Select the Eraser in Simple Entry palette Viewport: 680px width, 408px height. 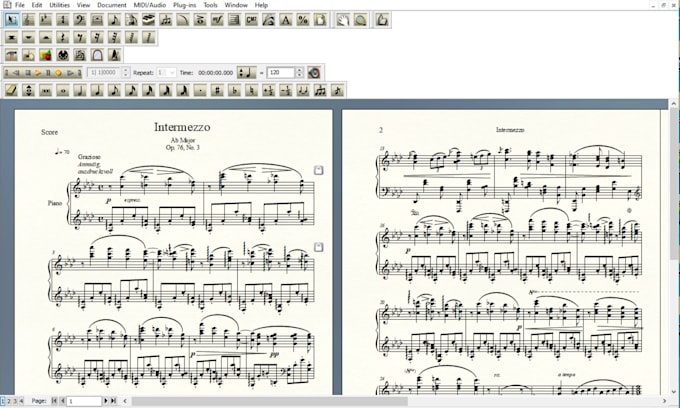pyautogui.click(x=11, y=90)
